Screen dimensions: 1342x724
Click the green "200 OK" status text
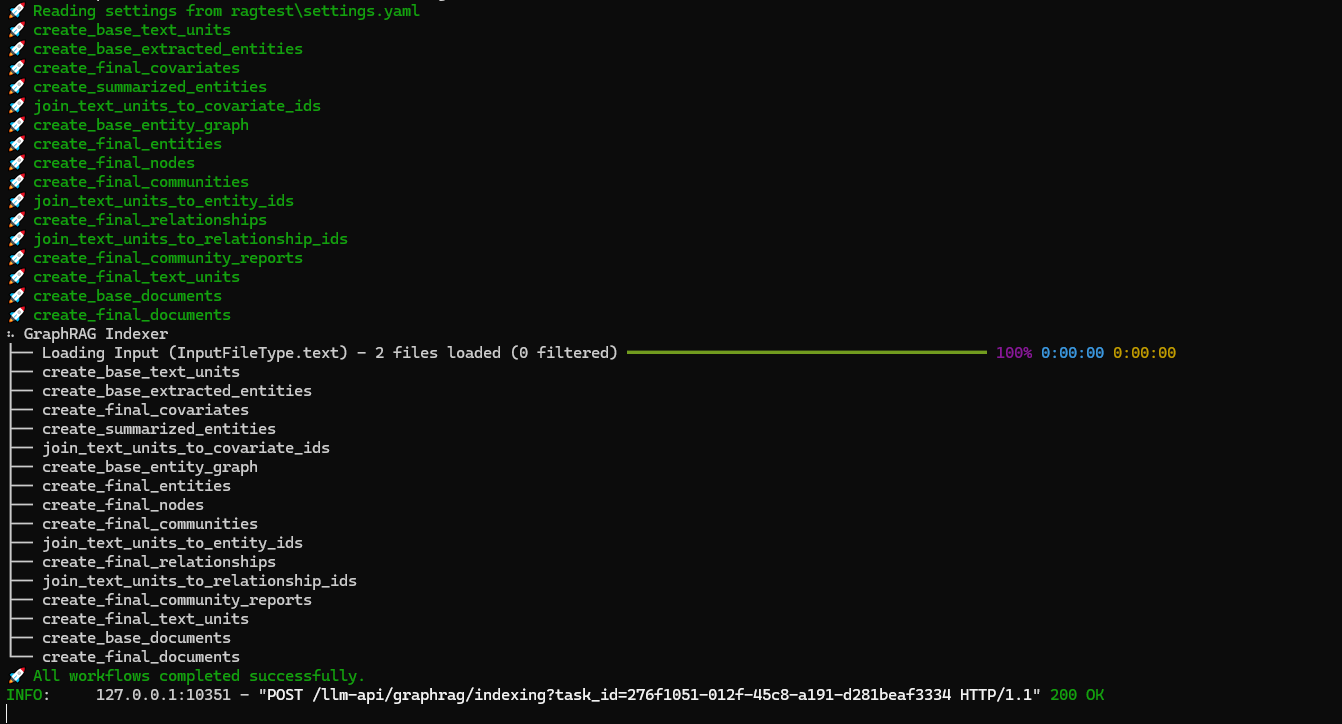click(1077, 695)
